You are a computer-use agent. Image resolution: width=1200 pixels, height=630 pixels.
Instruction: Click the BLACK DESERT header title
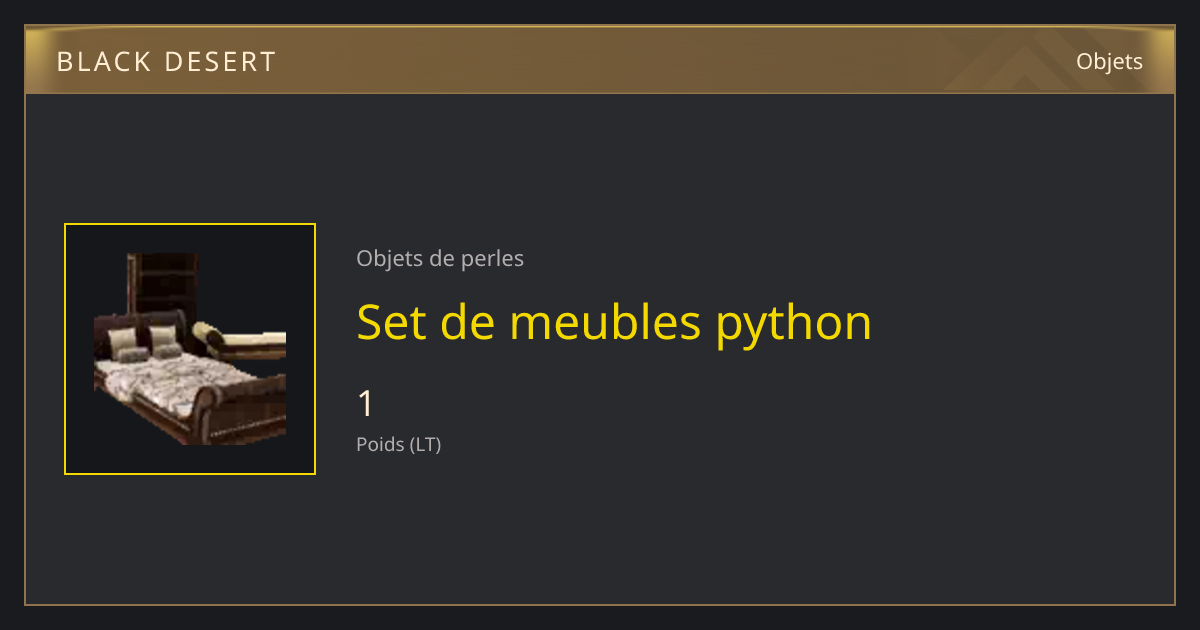point(166,62)
